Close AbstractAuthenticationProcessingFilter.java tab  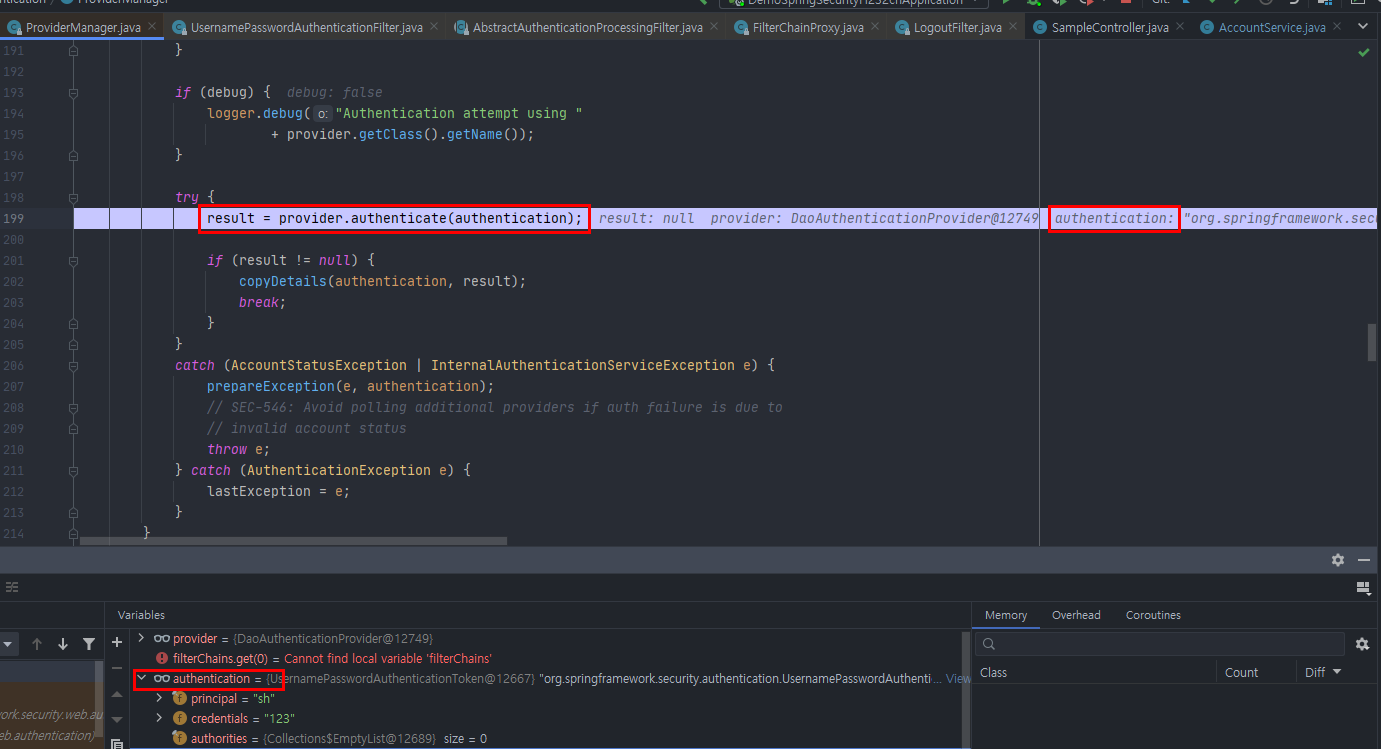pos(714,27)
